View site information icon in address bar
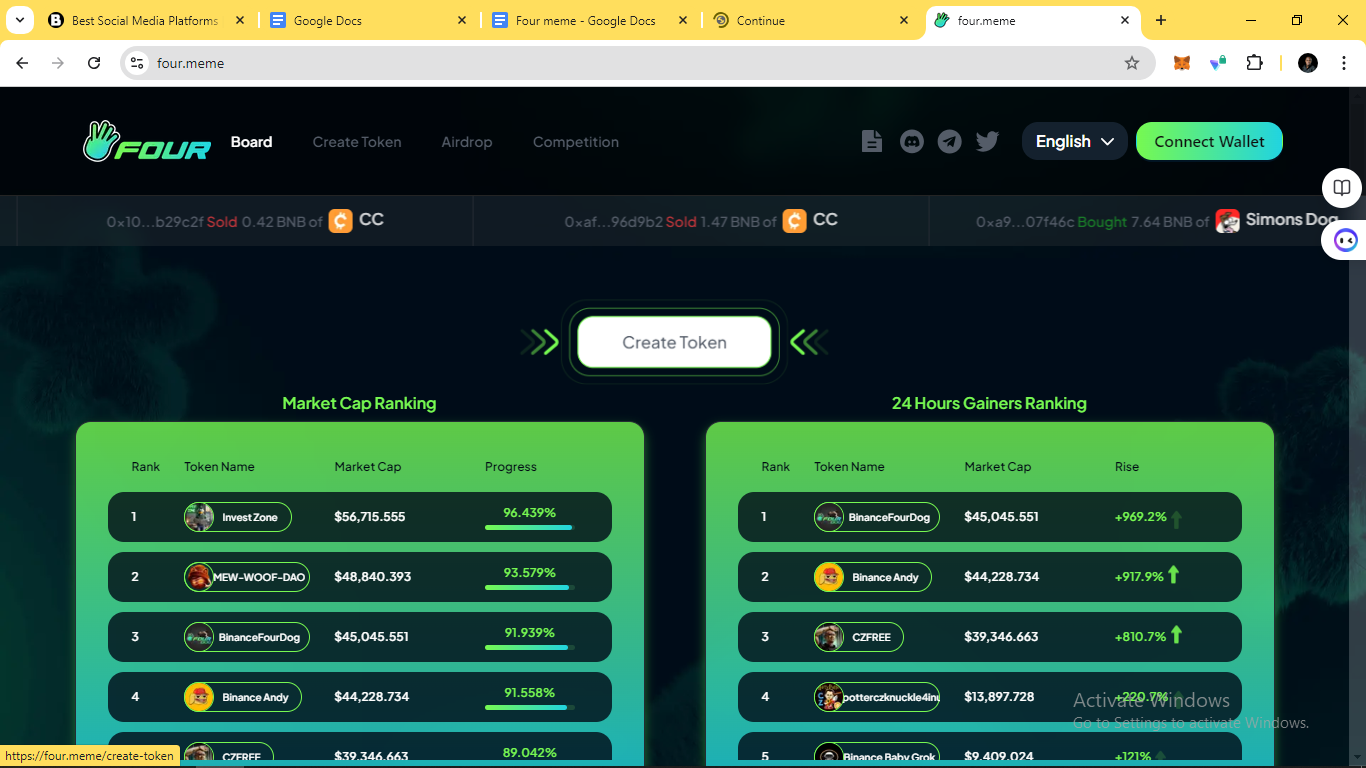This screenshot has width=1366, height=768. point(138,63)
